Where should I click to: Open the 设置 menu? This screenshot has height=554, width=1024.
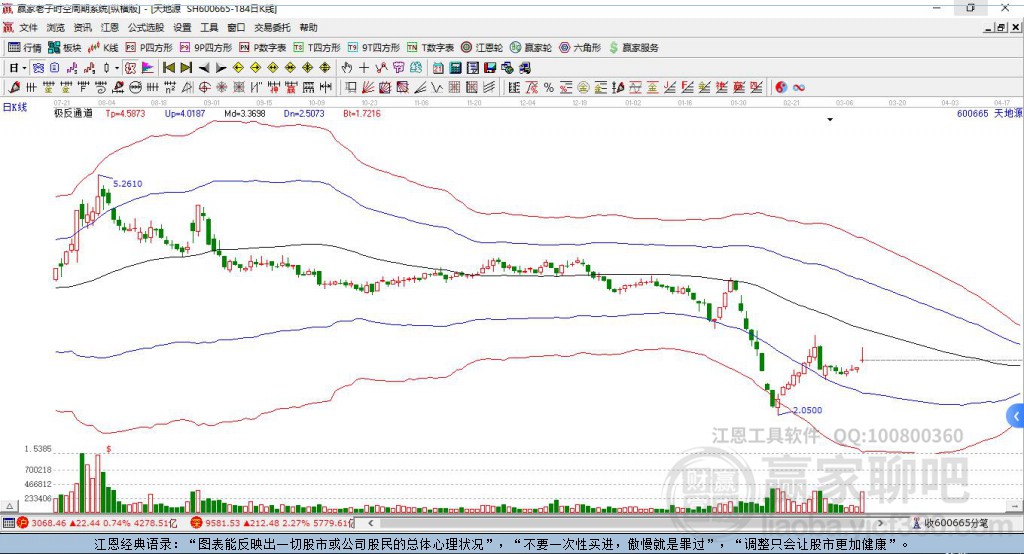tap(182, 27)
